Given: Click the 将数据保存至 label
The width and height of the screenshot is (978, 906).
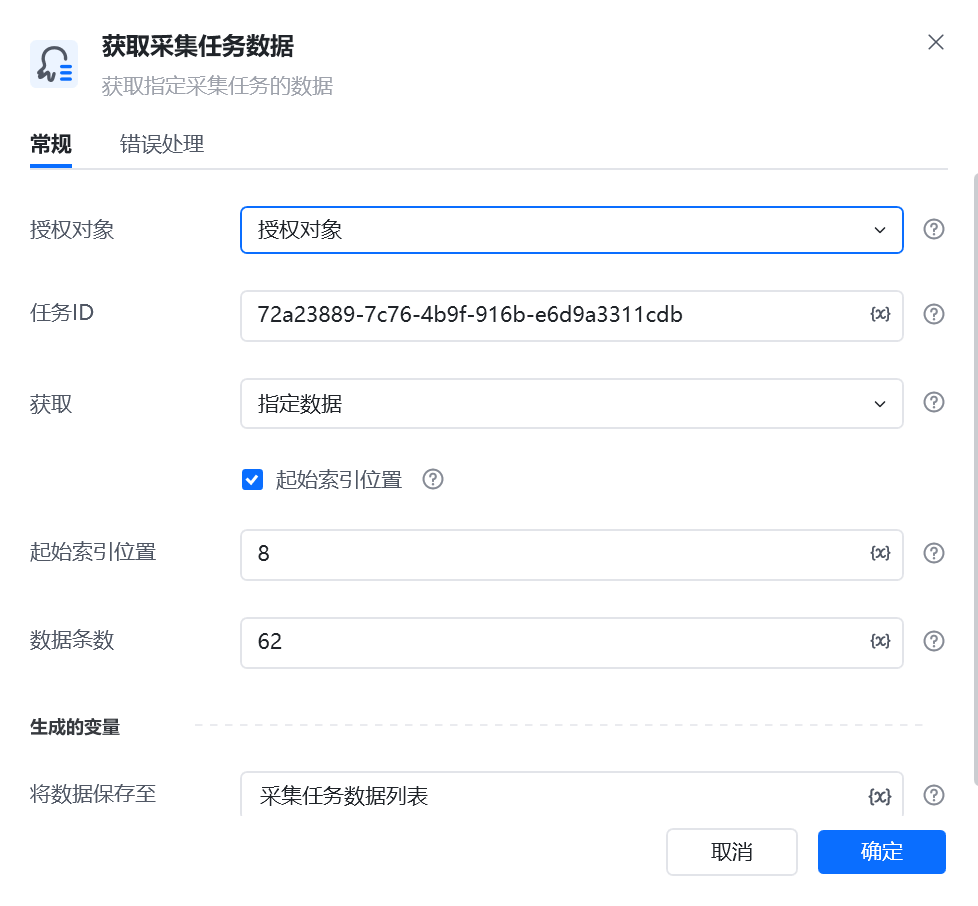Looking at the screenshot, I should click(93, 794).
